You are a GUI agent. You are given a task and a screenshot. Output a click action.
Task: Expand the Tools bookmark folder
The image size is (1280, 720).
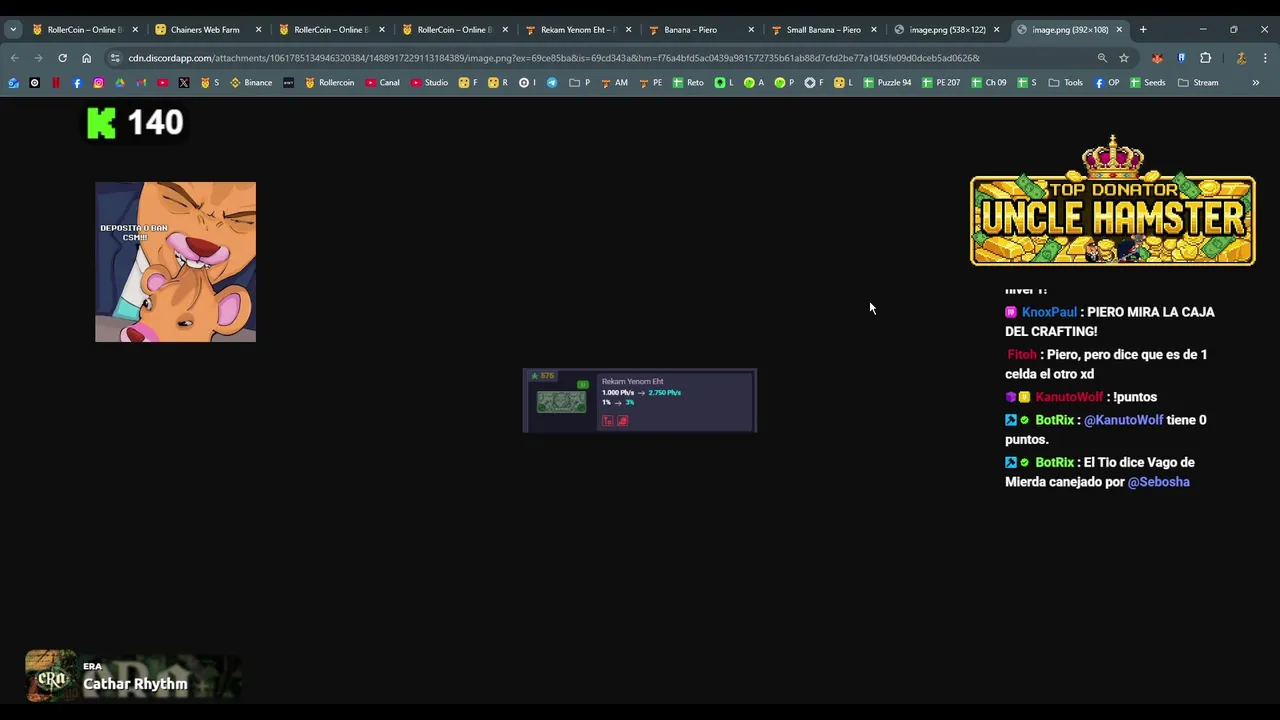pos(1066,83)
